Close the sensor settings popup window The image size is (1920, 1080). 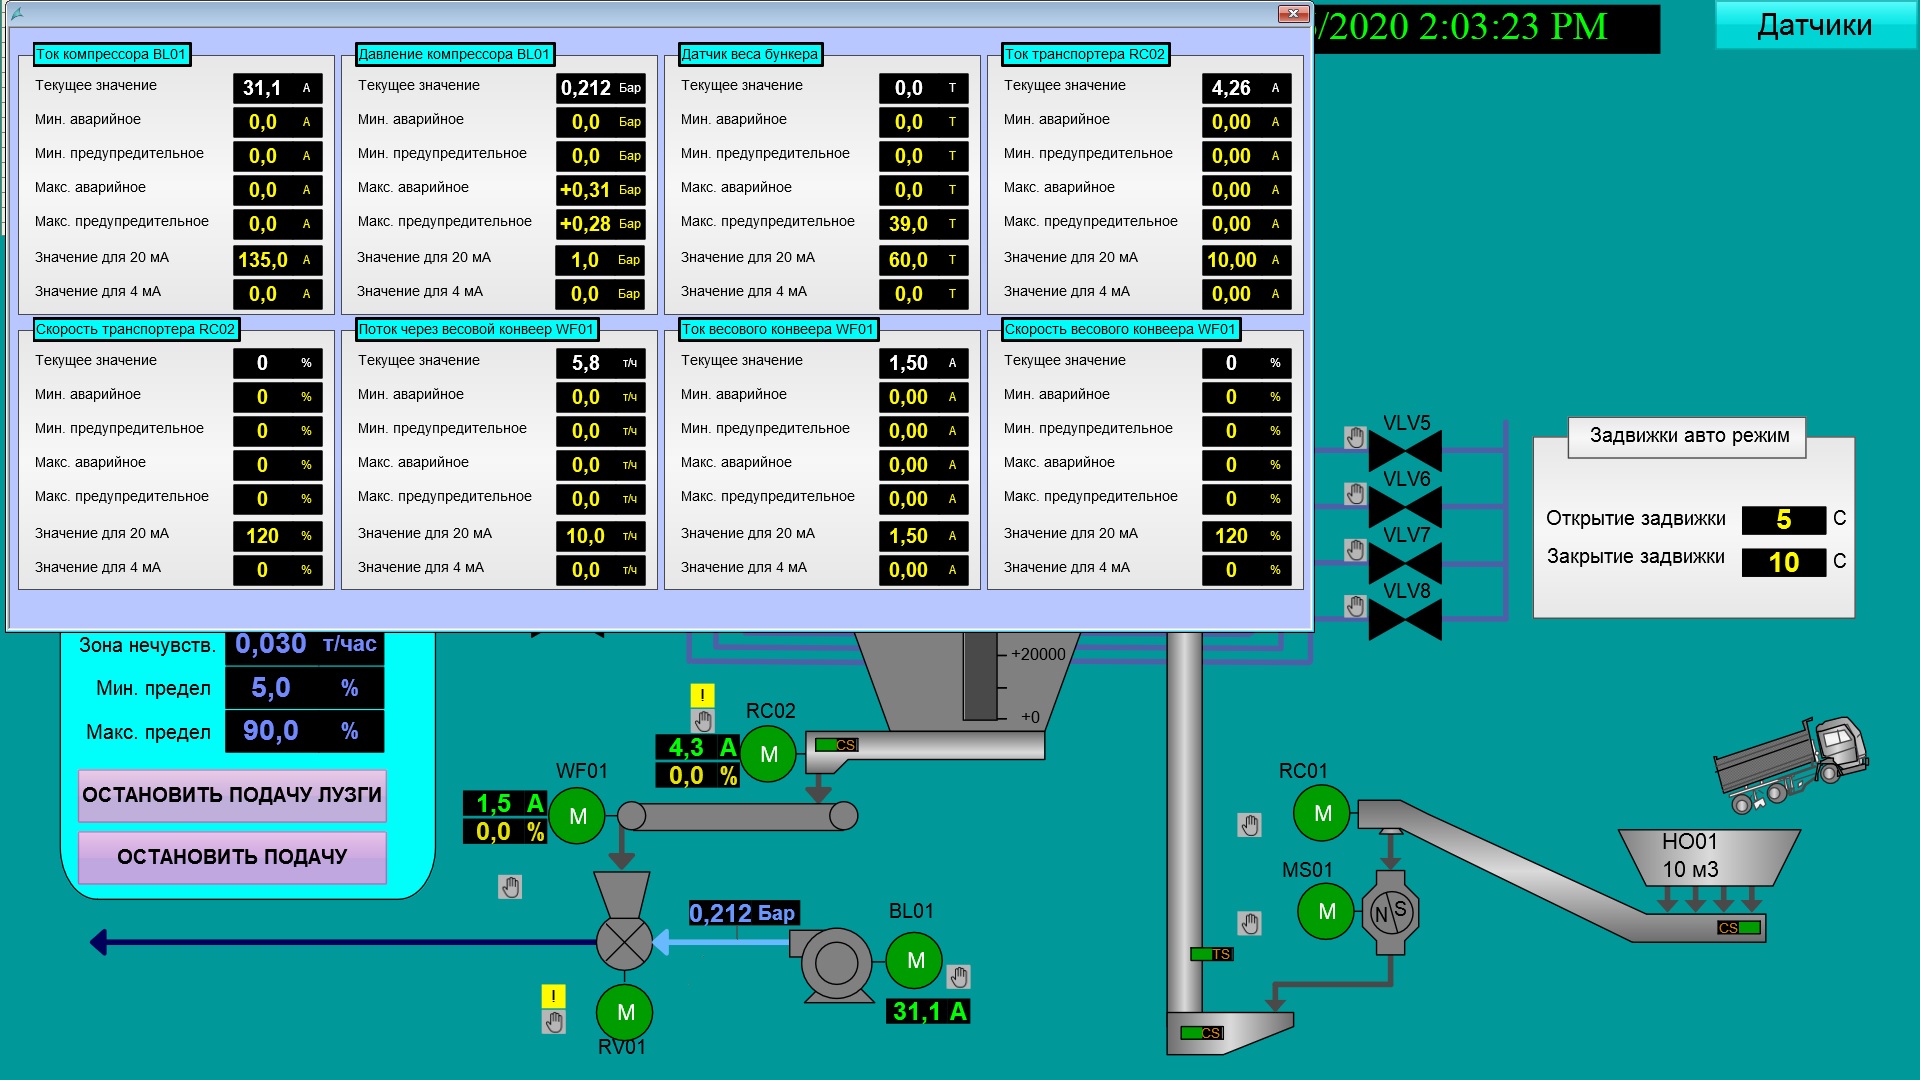click(1293, 14)
